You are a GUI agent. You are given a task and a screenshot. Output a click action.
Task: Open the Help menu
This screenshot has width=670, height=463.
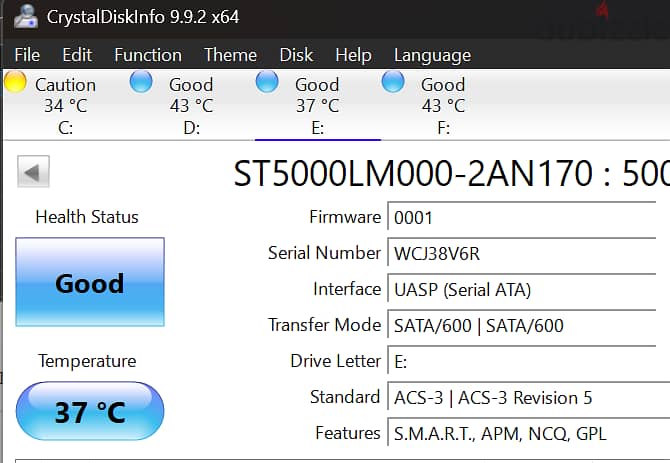click(x=353, y=55)
